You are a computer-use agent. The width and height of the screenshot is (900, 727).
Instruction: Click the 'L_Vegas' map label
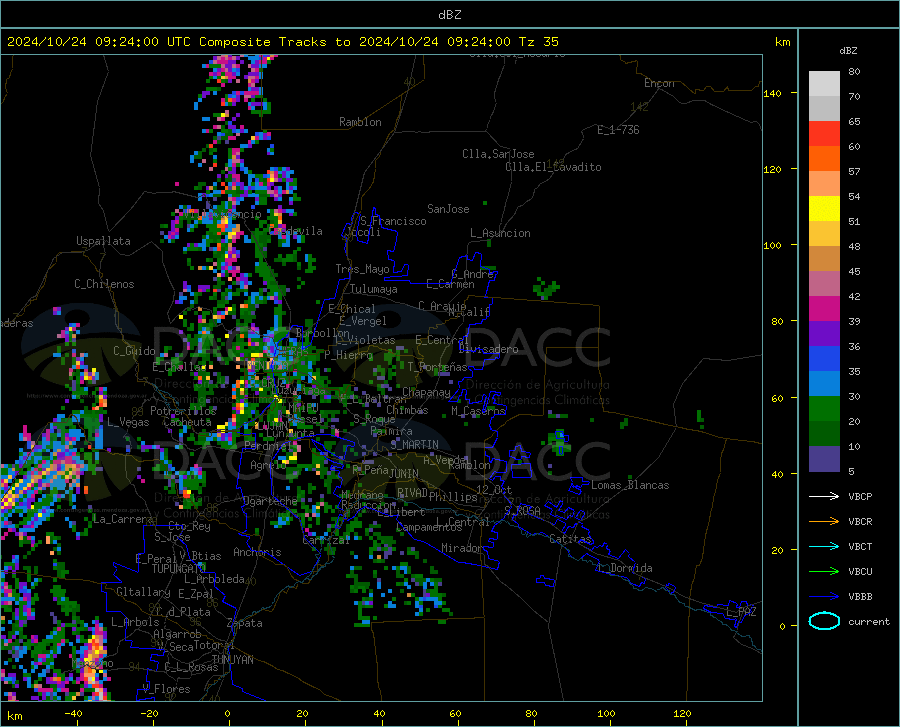point(128,422)
